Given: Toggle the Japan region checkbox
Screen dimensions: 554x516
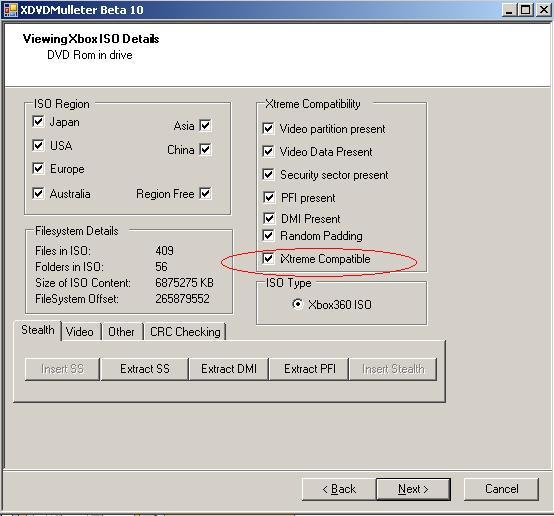Looking at the screenshot, I should coord(38,122).
